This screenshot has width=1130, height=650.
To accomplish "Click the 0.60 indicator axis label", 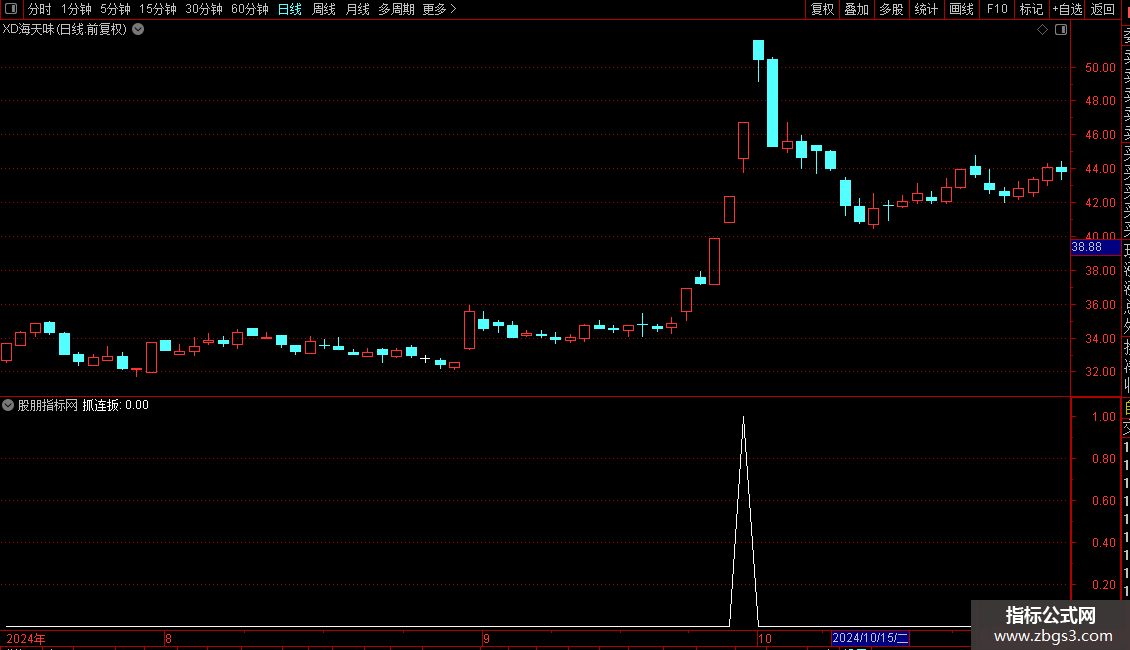I will pos(1104,501).
